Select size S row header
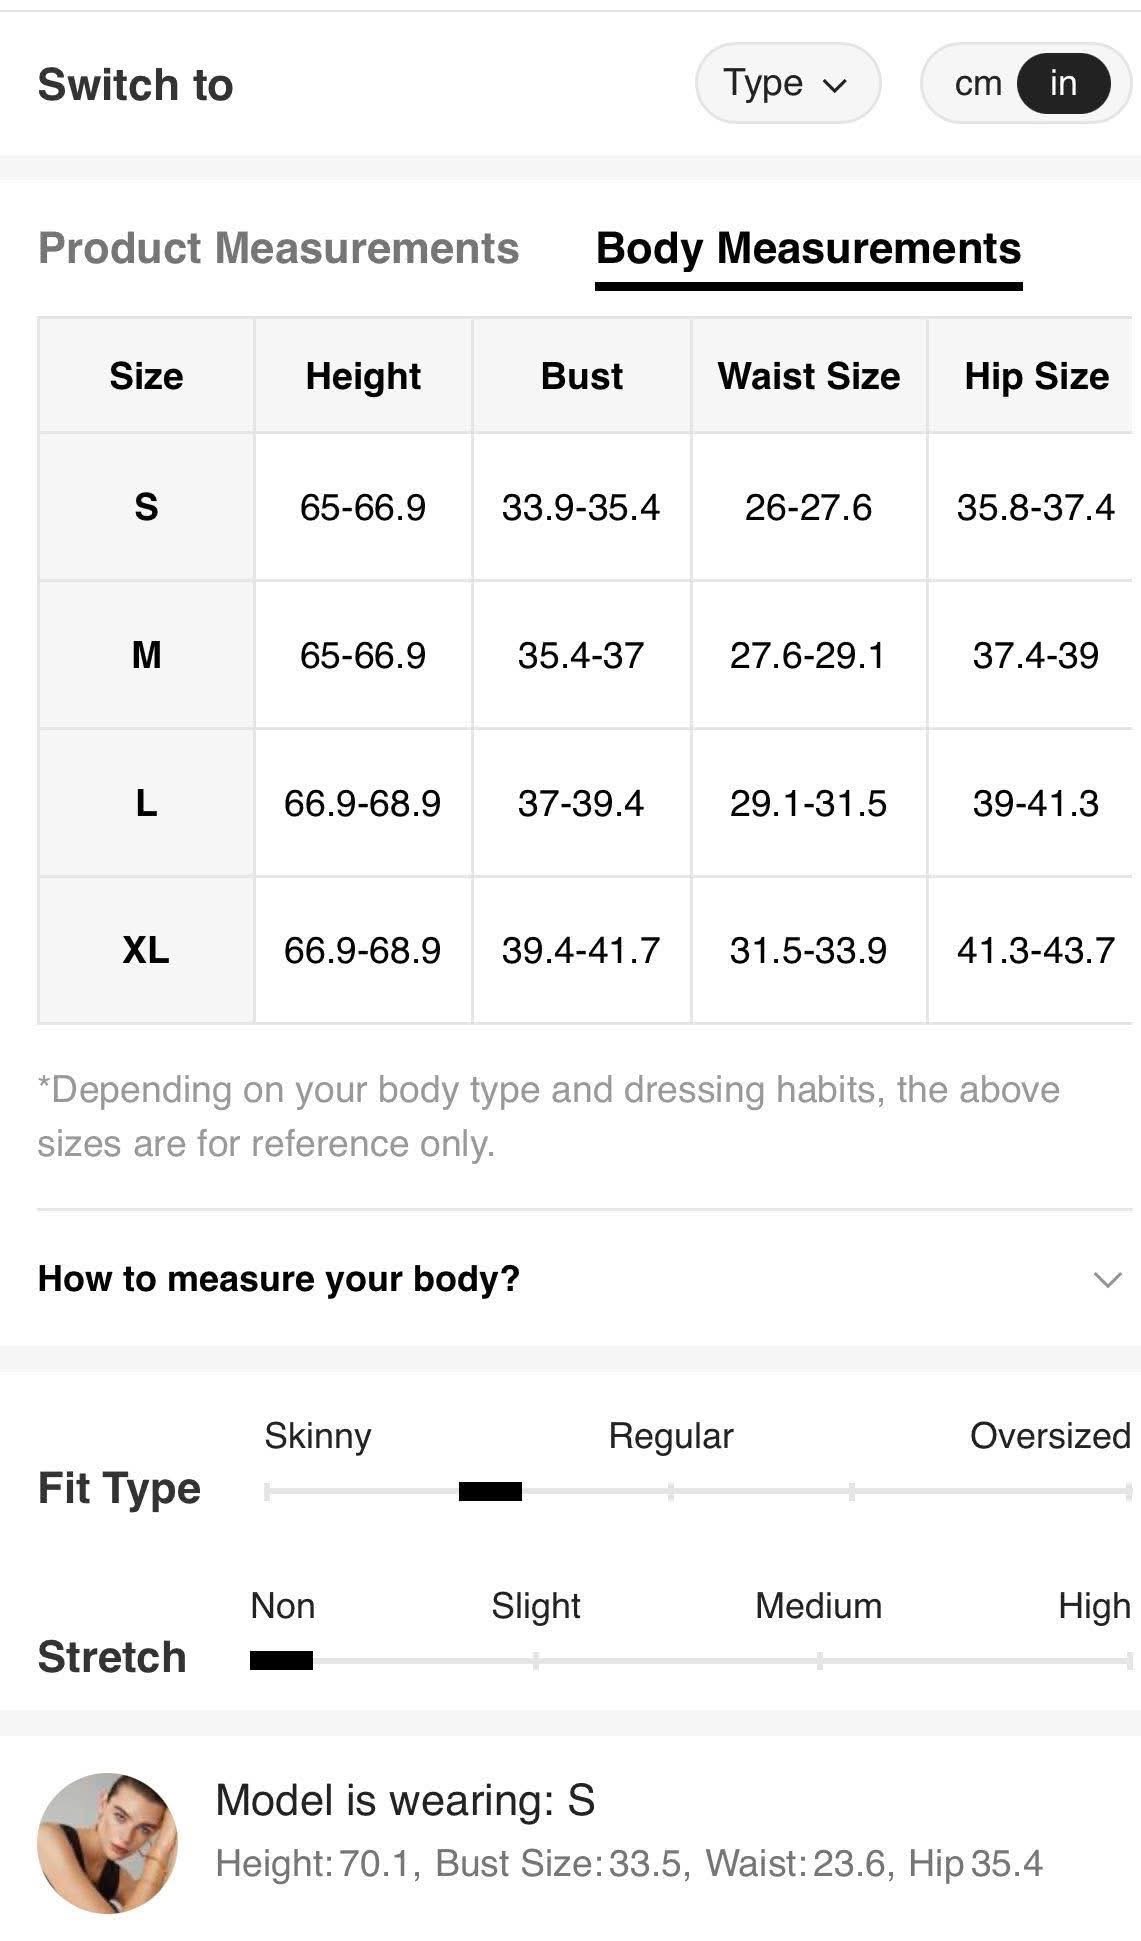The width and height of the screenshot is (1141, 1941). (146, 507)
